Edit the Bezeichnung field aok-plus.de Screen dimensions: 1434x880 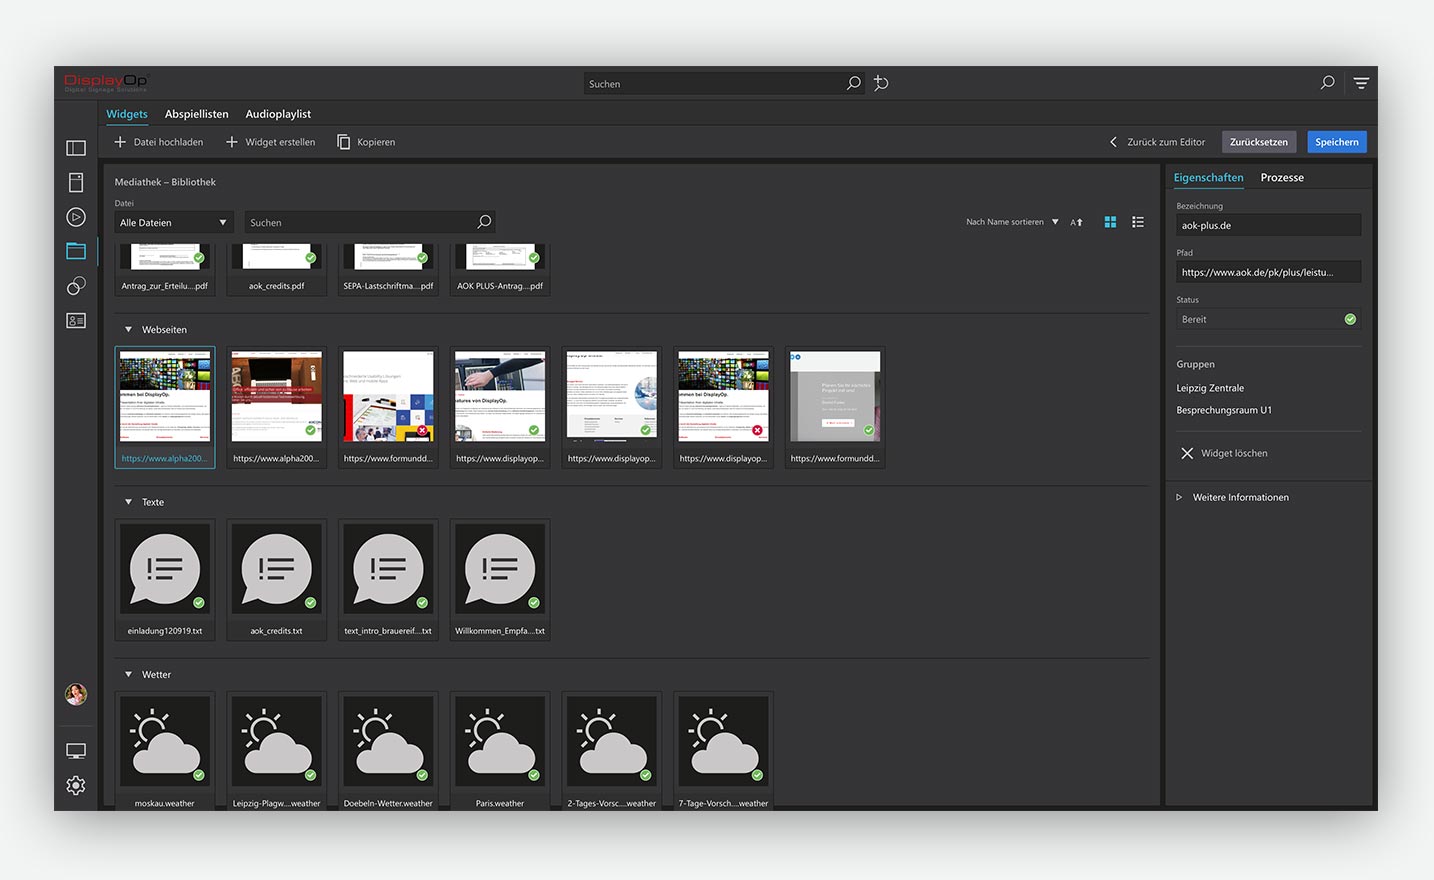(x=1269, y=225)
